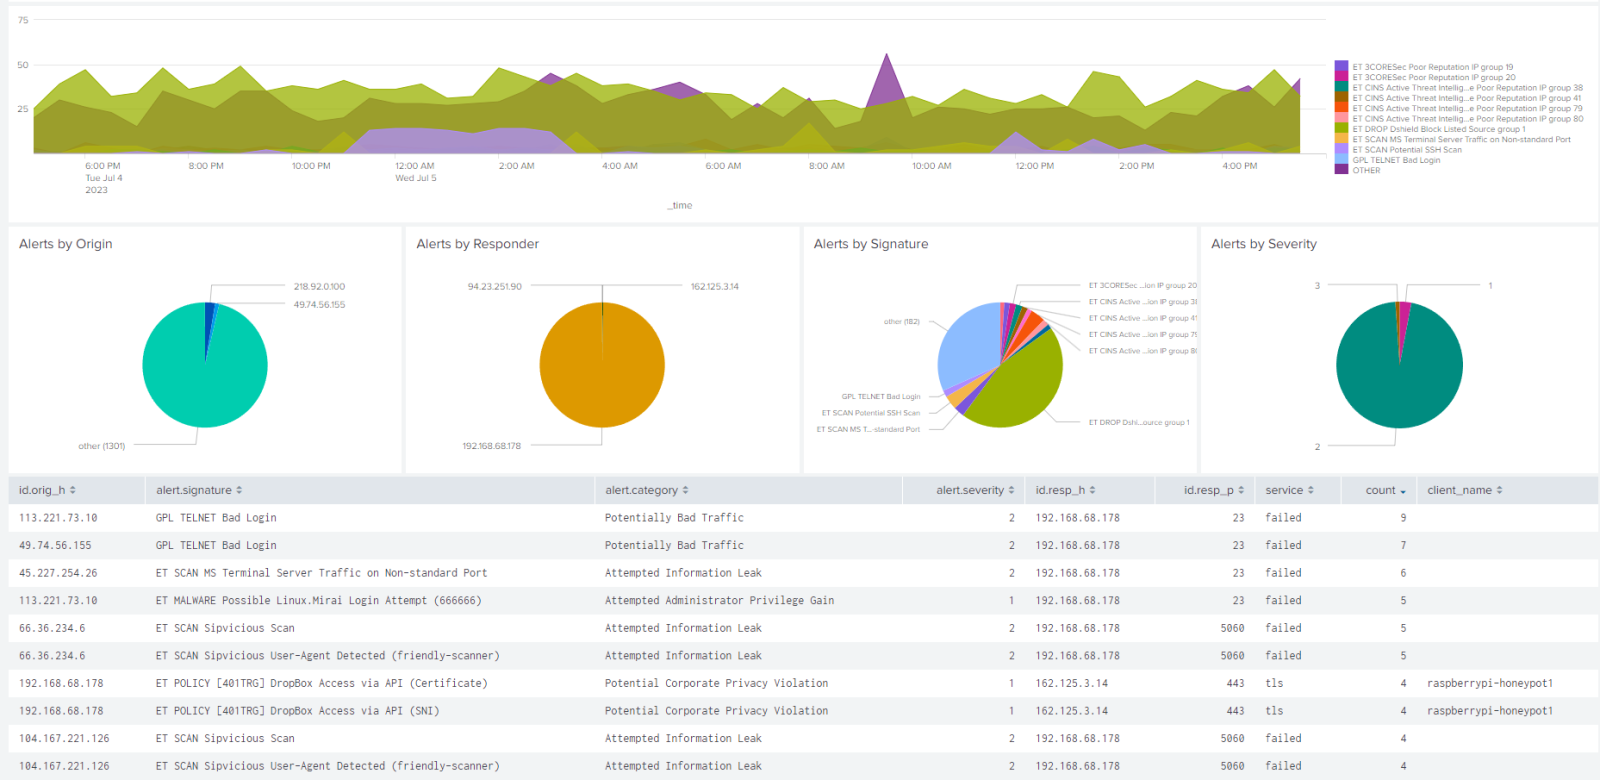The width and height of the screenshot is (1600, 780).
Task: Click the ET 3CORESec group 19 legend swatch
Action: click(1341, 67)
